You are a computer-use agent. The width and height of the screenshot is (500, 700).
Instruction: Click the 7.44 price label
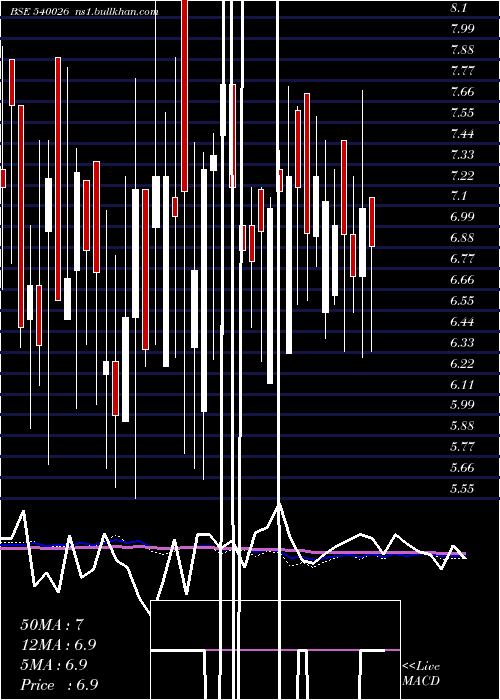tap(462, 133)
